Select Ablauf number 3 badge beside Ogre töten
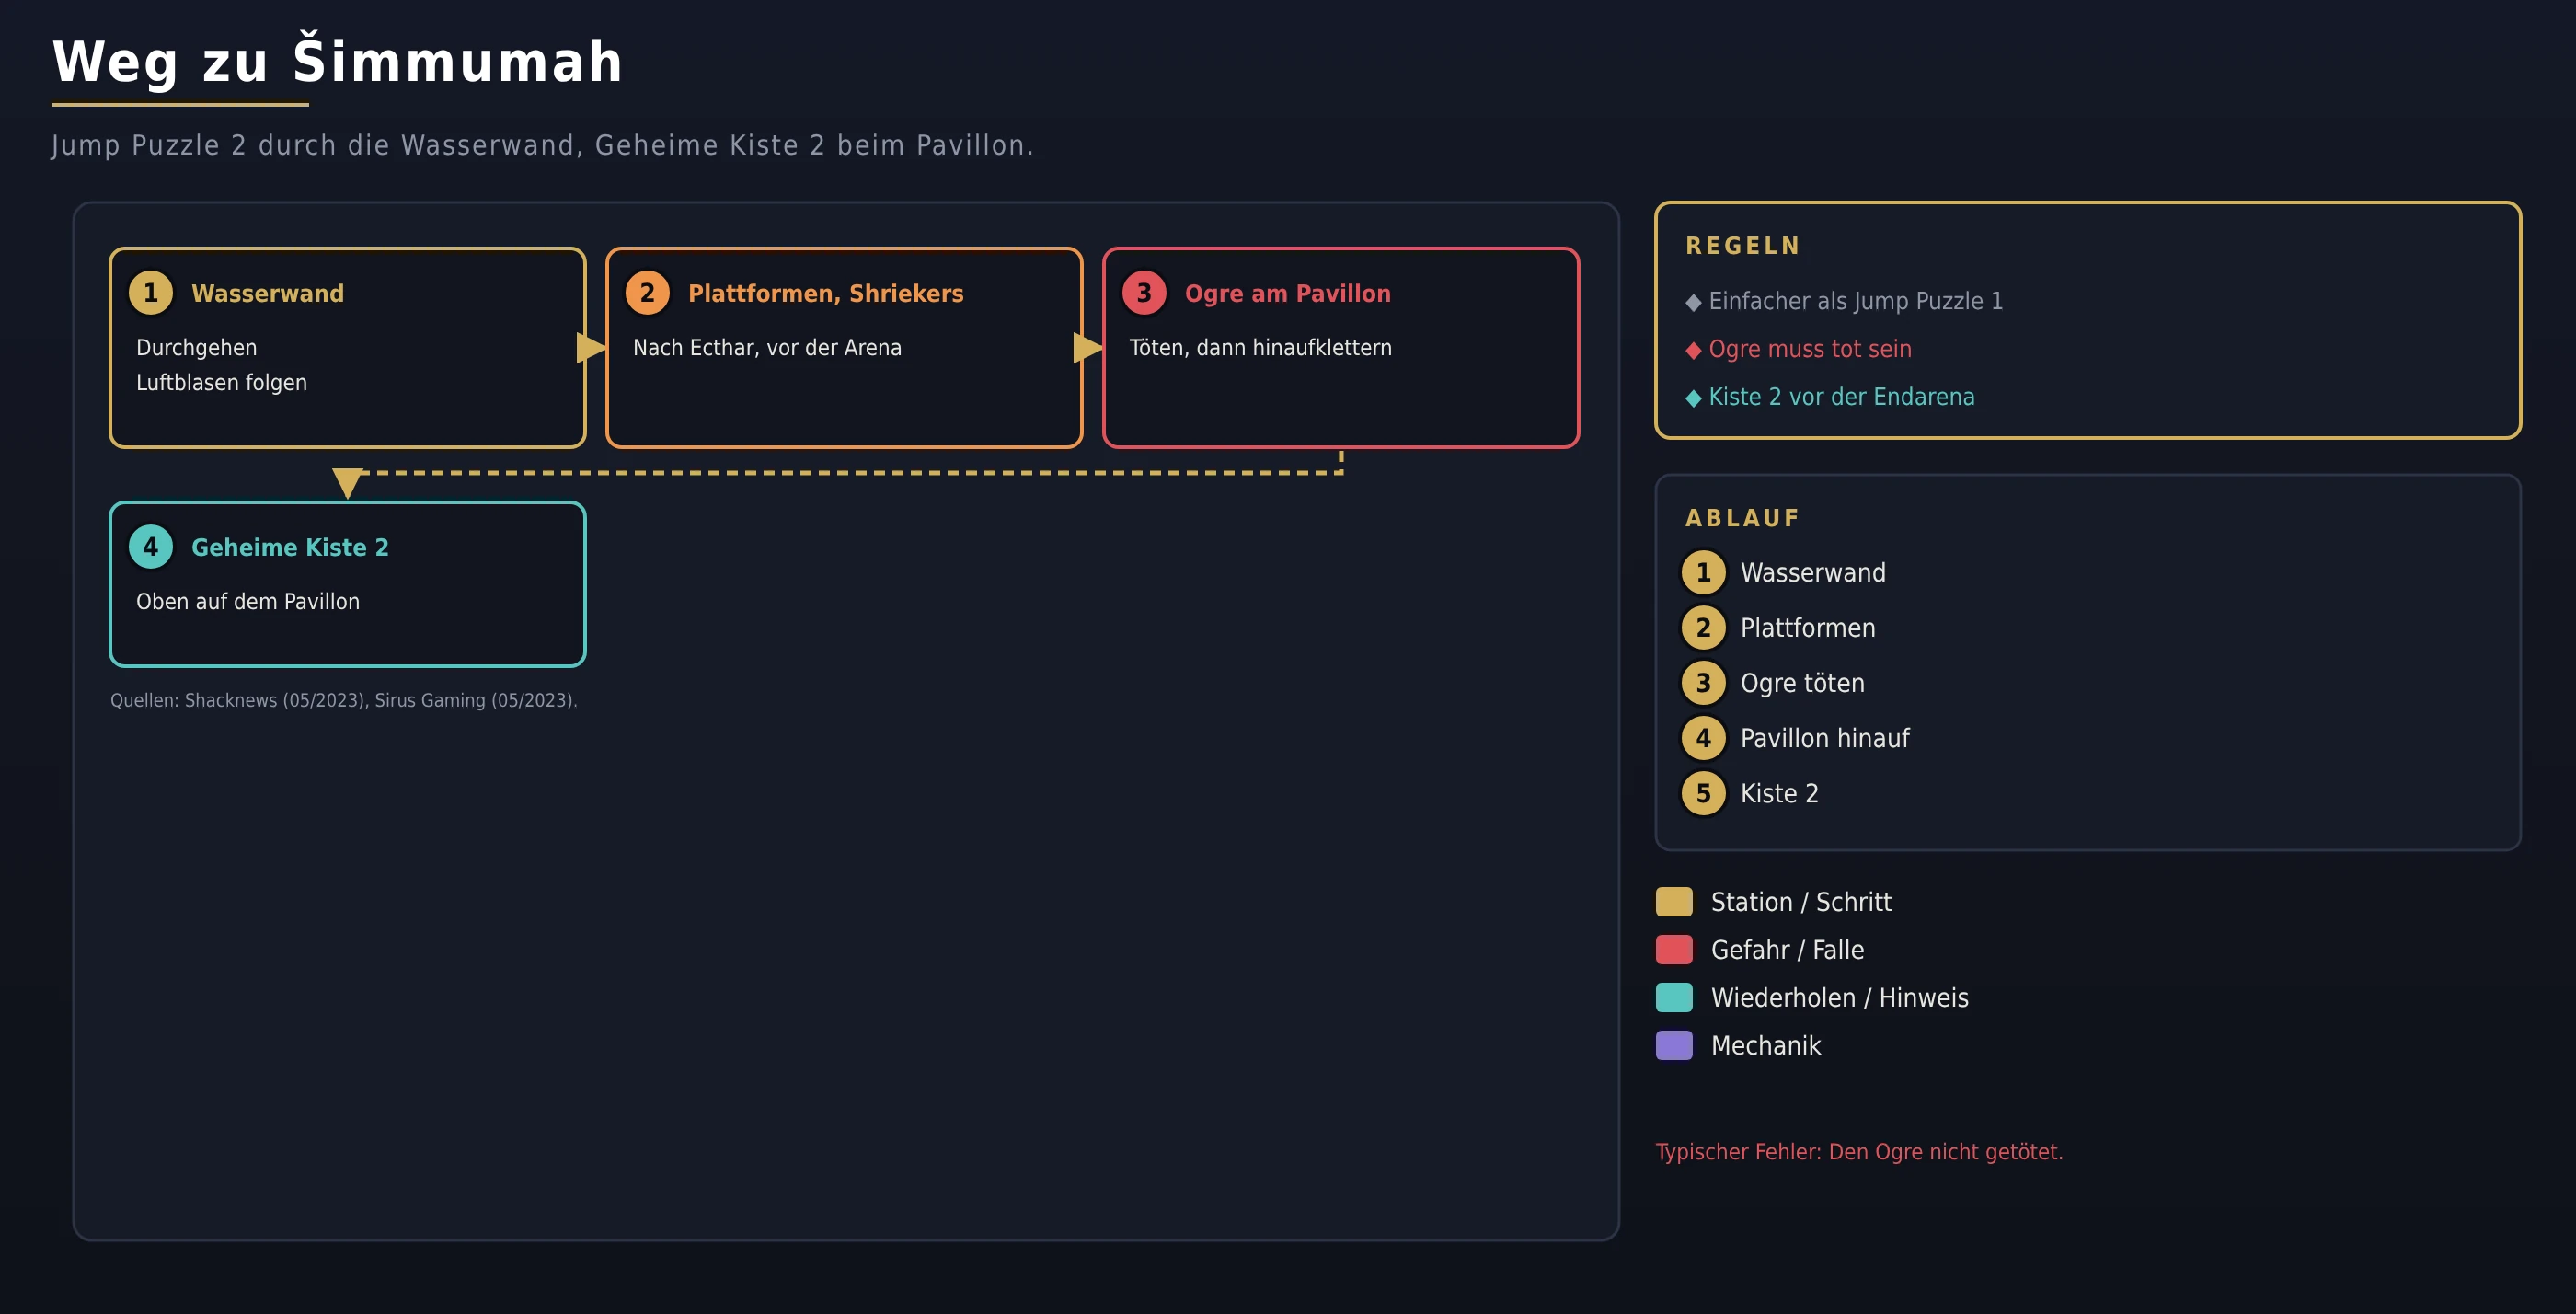Screen dimensions: 2576x1314 click(1703, 683)
